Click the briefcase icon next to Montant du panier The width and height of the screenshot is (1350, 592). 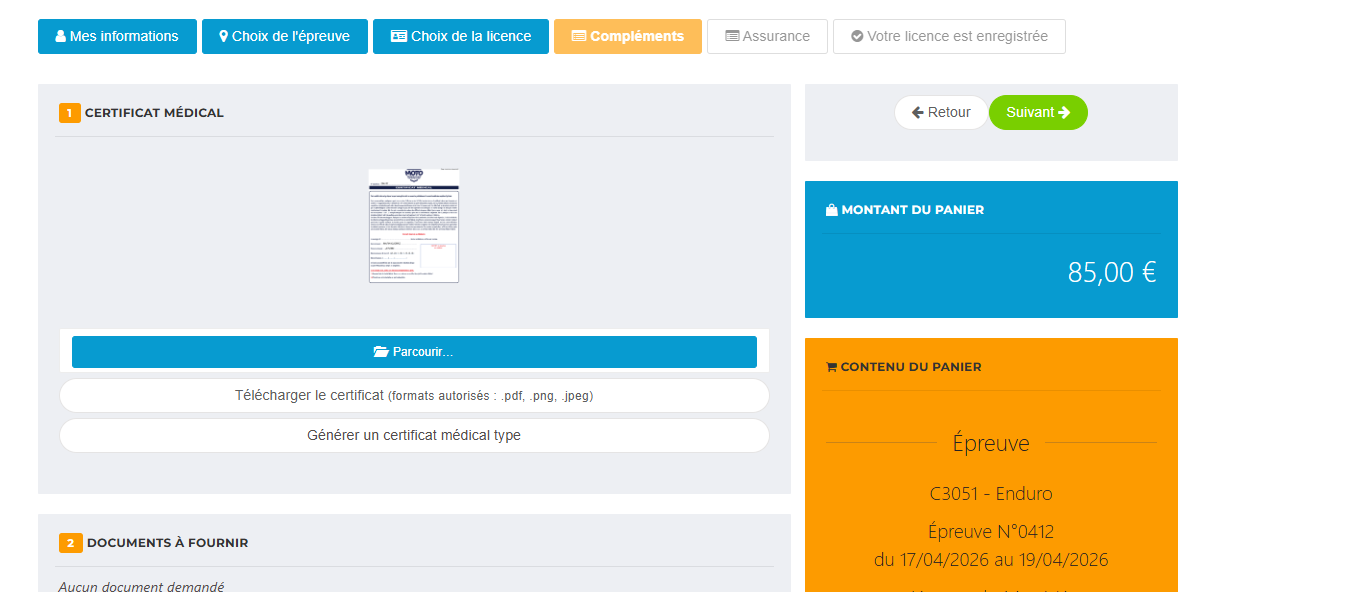click(829, 209)
